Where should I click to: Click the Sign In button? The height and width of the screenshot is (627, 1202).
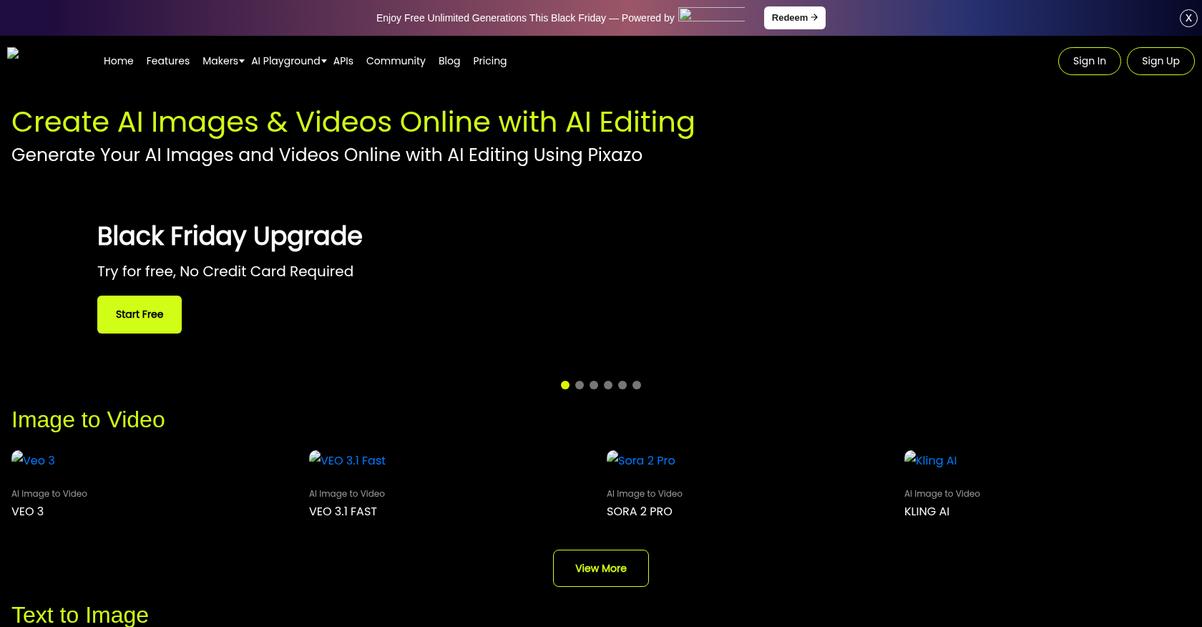tap(1089, 60)
